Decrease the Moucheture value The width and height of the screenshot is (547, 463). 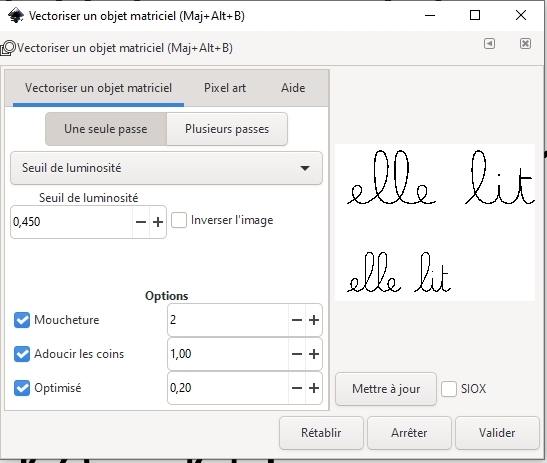(297, 320)
